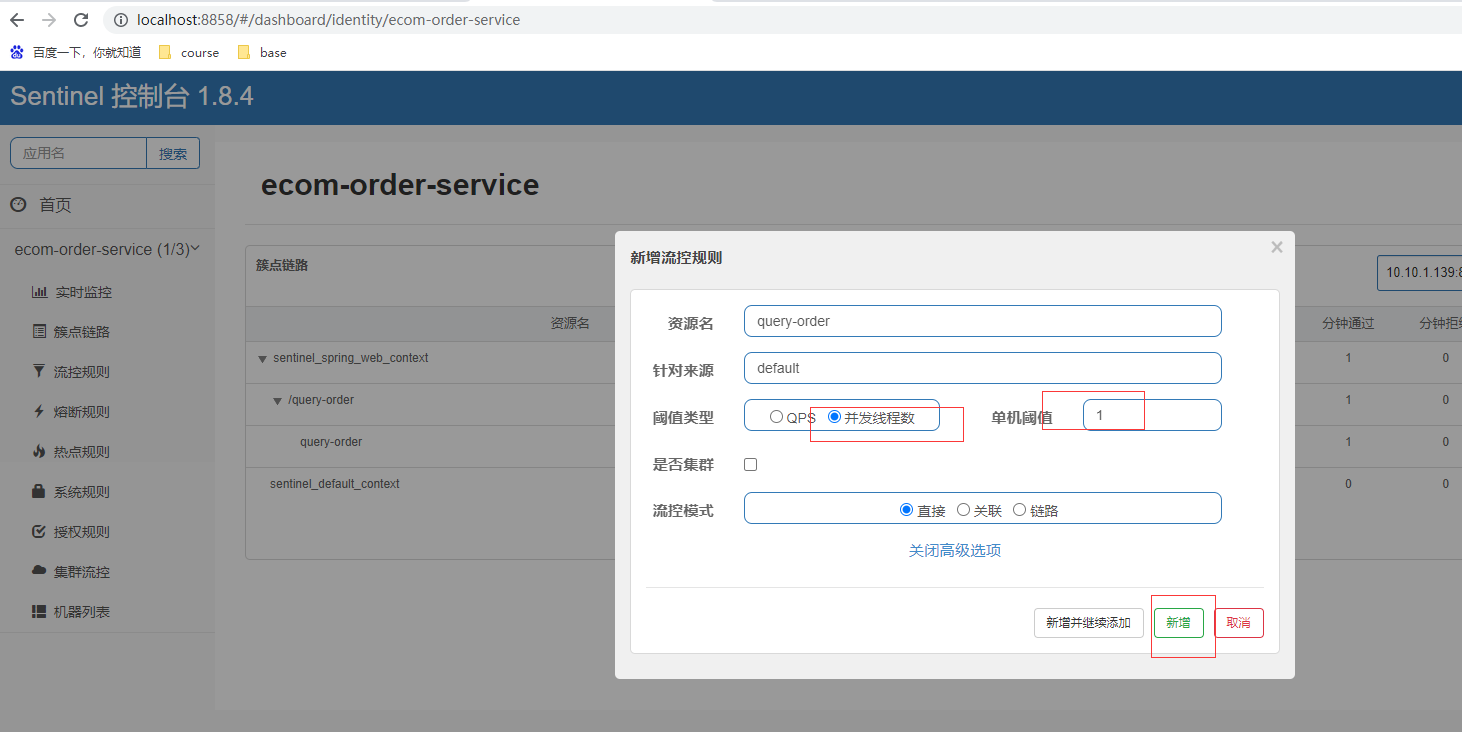This screenshot has width=1462, height=732.
Task: Click 新增并继续添加 button
Action: 1088,622
